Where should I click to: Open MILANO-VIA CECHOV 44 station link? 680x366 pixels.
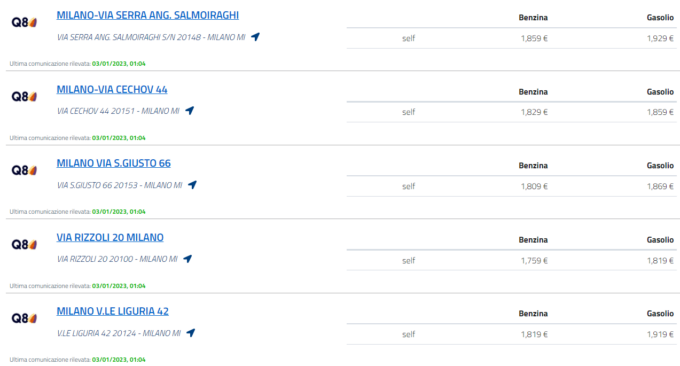(x=112, y=89)
